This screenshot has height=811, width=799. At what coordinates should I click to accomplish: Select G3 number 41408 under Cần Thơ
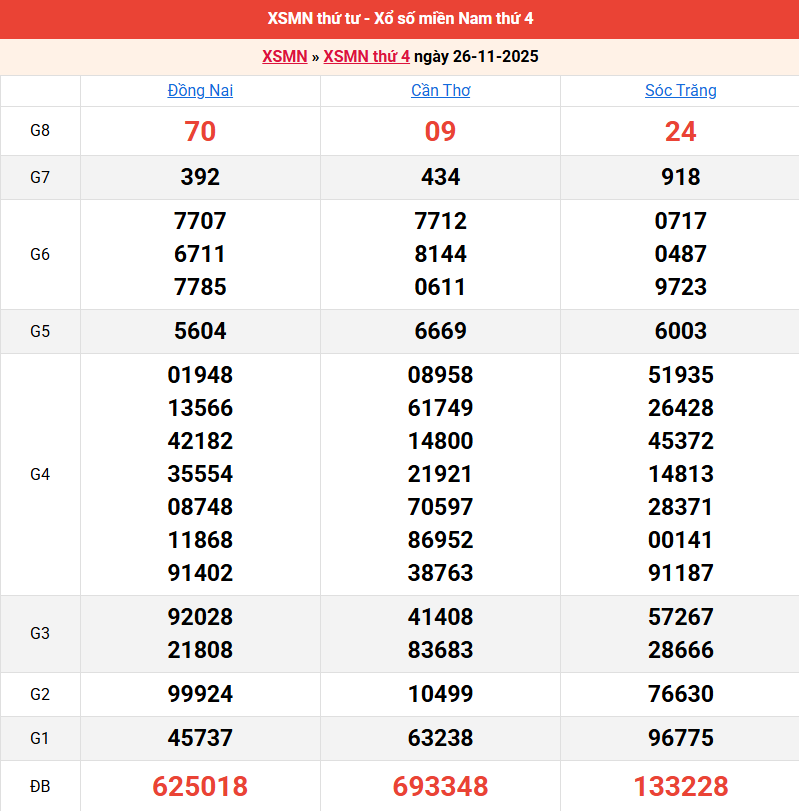(440, 617)
